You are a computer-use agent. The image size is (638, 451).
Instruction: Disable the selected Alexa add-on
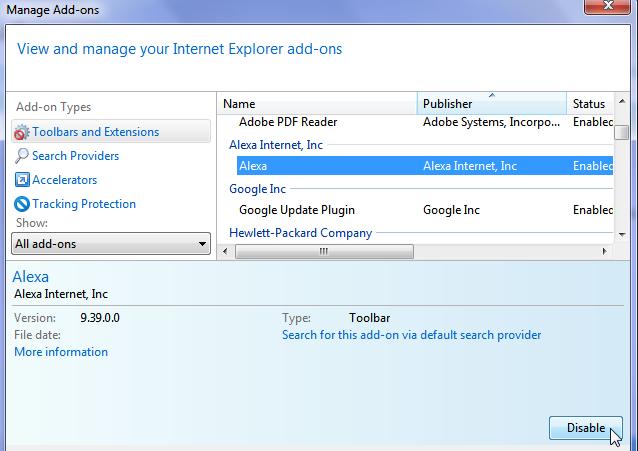[x=586, y=428]
